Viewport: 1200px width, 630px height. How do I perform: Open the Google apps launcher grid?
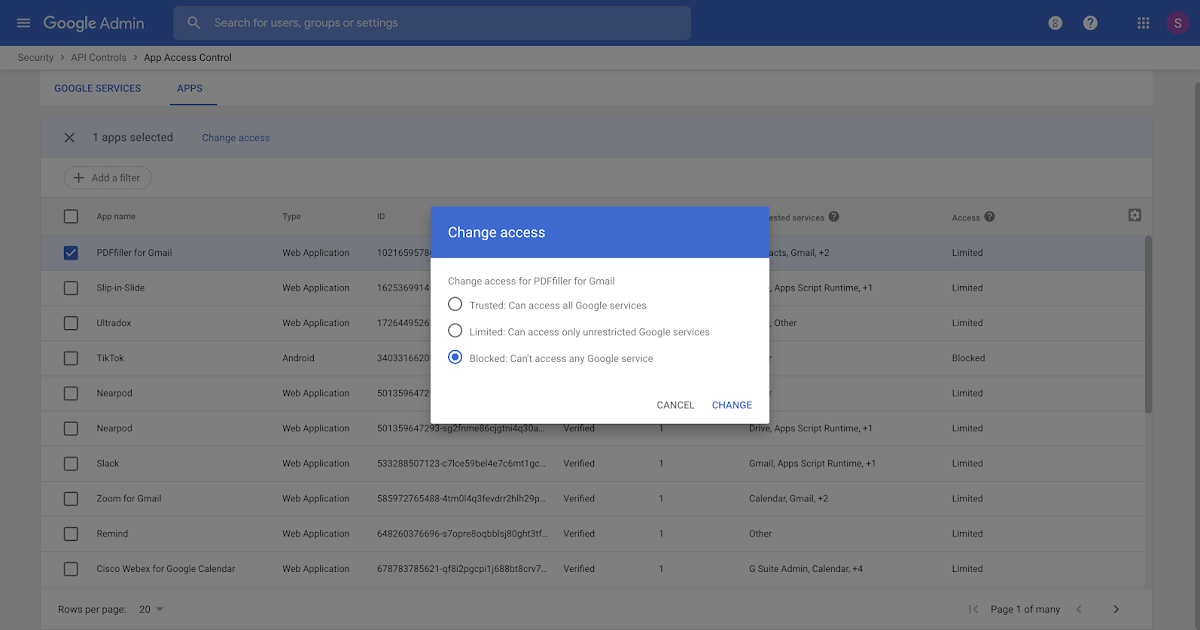point(1143,22)
